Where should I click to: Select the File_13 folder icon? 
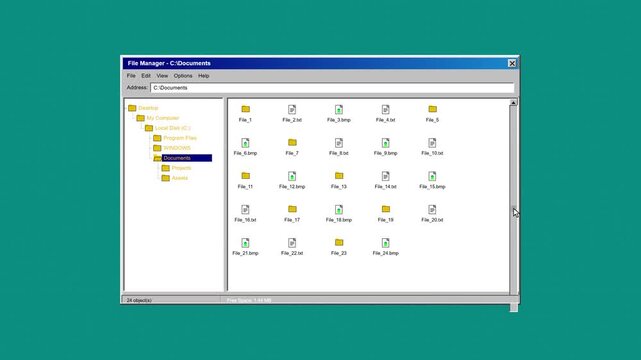click(338, 176)
